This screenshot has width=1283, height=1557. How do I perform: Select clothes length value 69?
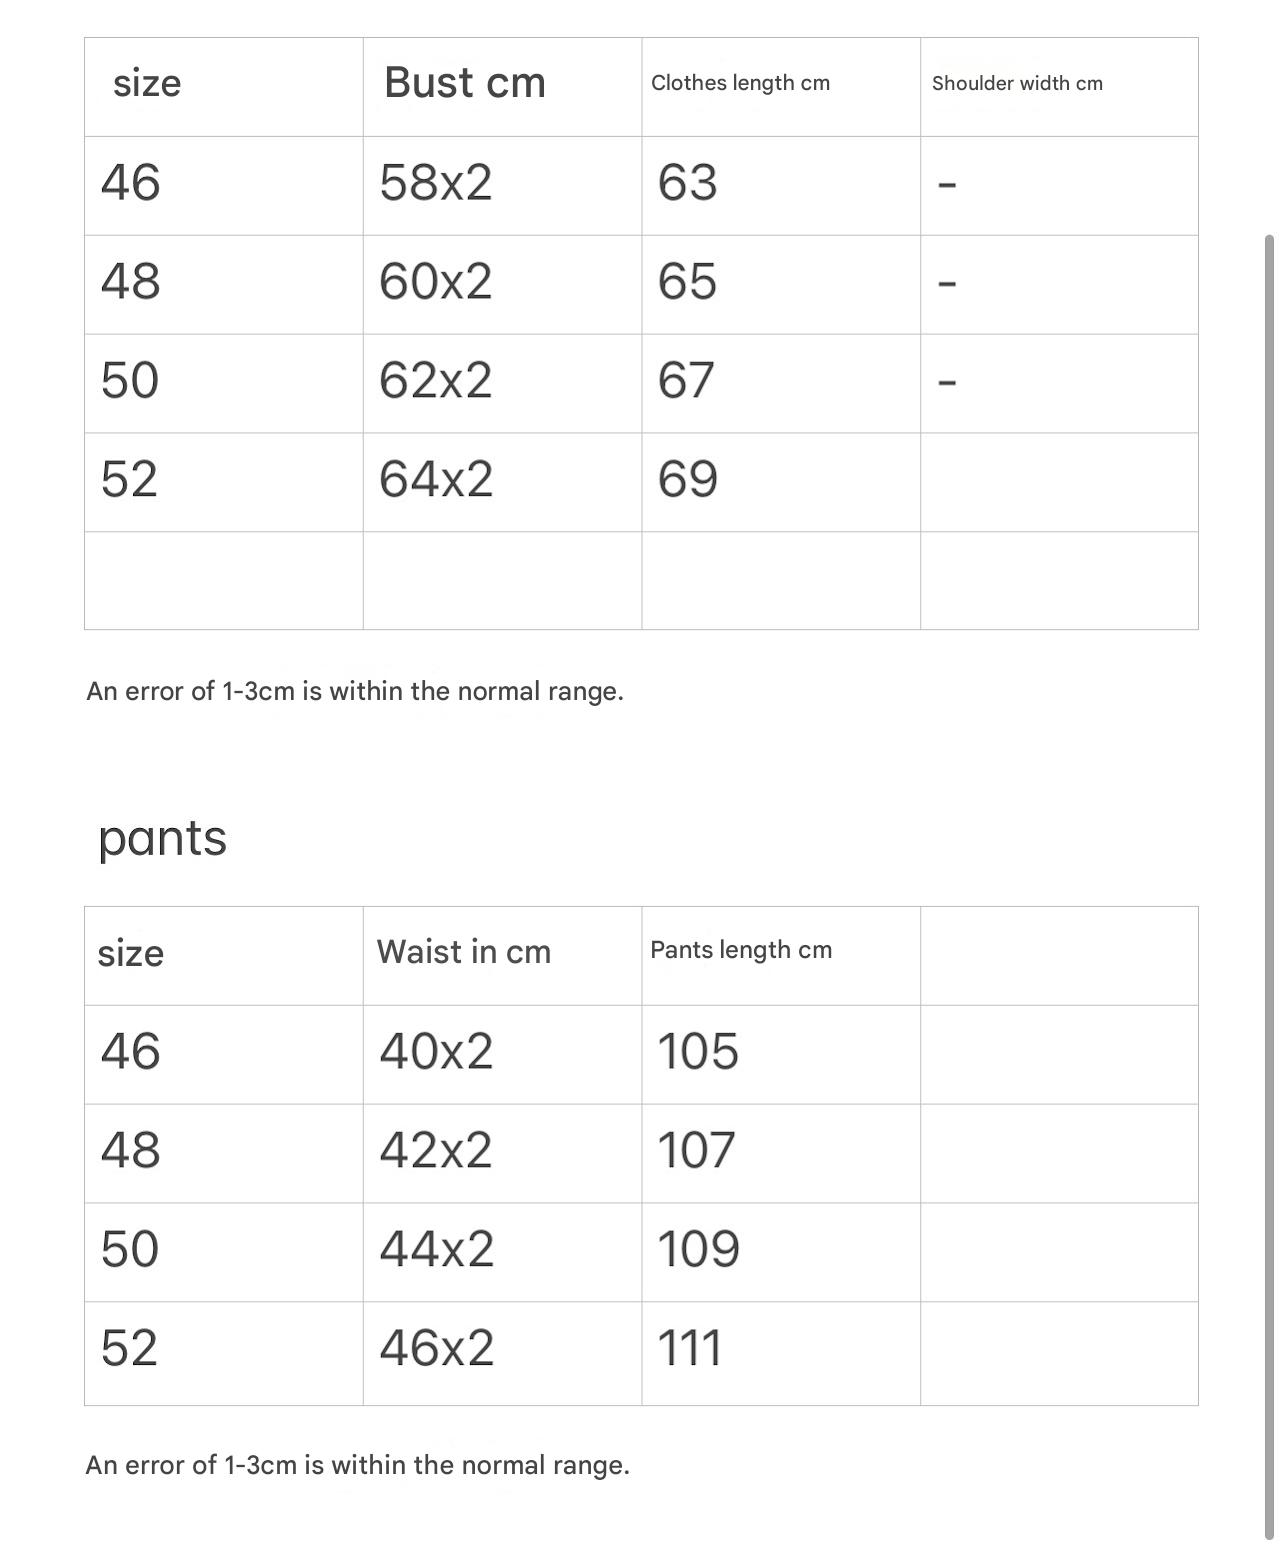[688, 479]
